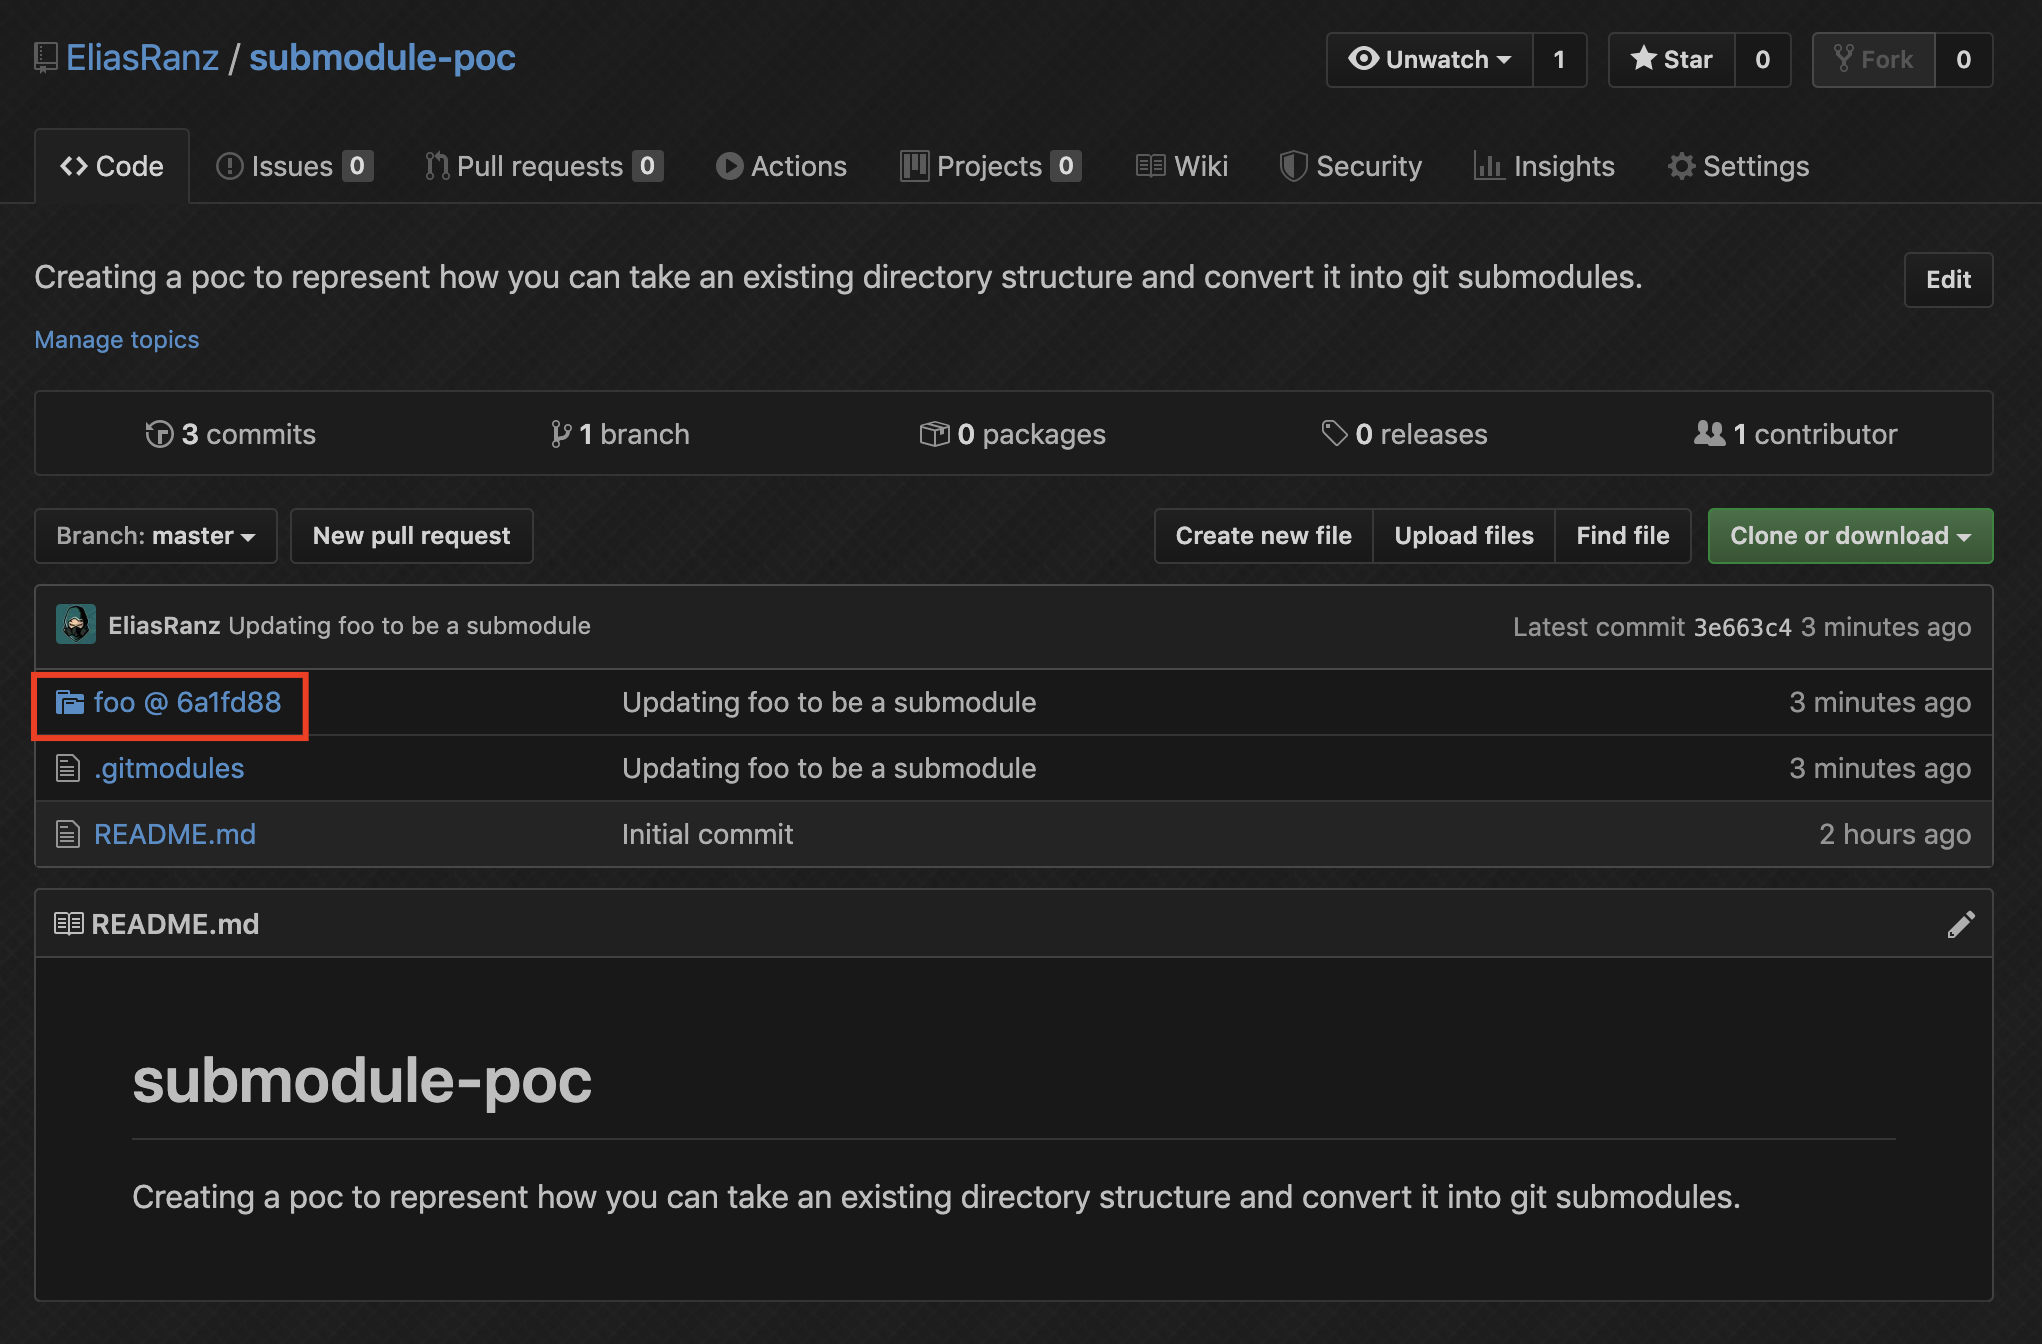Click Upload files
The image size is (2042, 1344).
point(1464,536)
